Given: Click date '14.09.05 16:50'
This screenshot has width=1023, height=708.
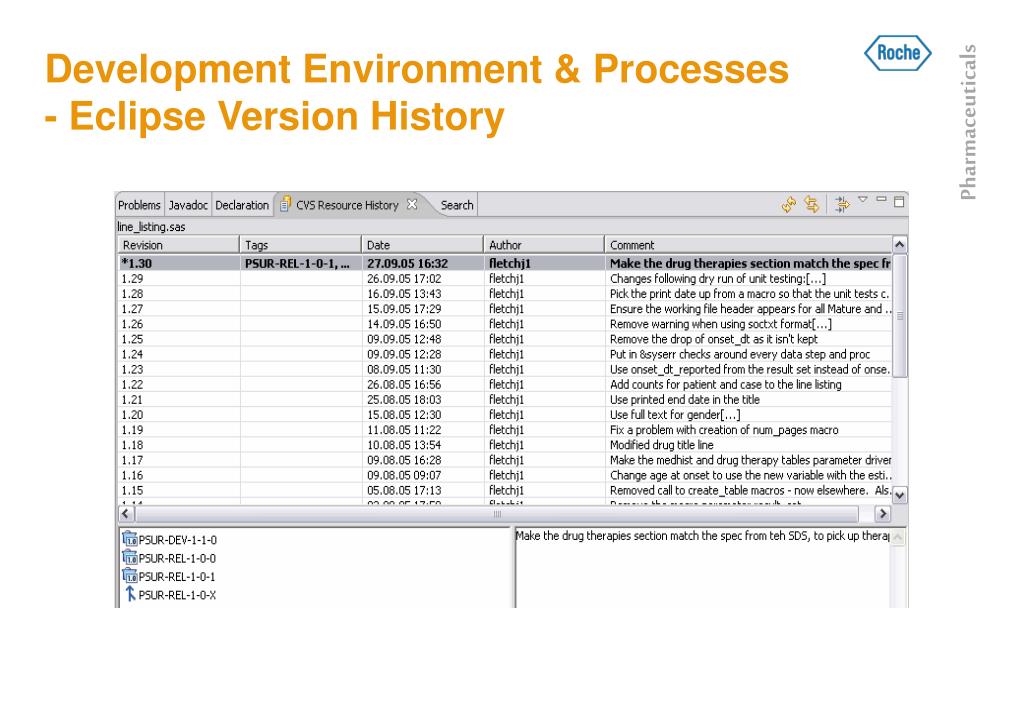Looking at the screenshot, I should pyautogui.click(x=404, y=324).
